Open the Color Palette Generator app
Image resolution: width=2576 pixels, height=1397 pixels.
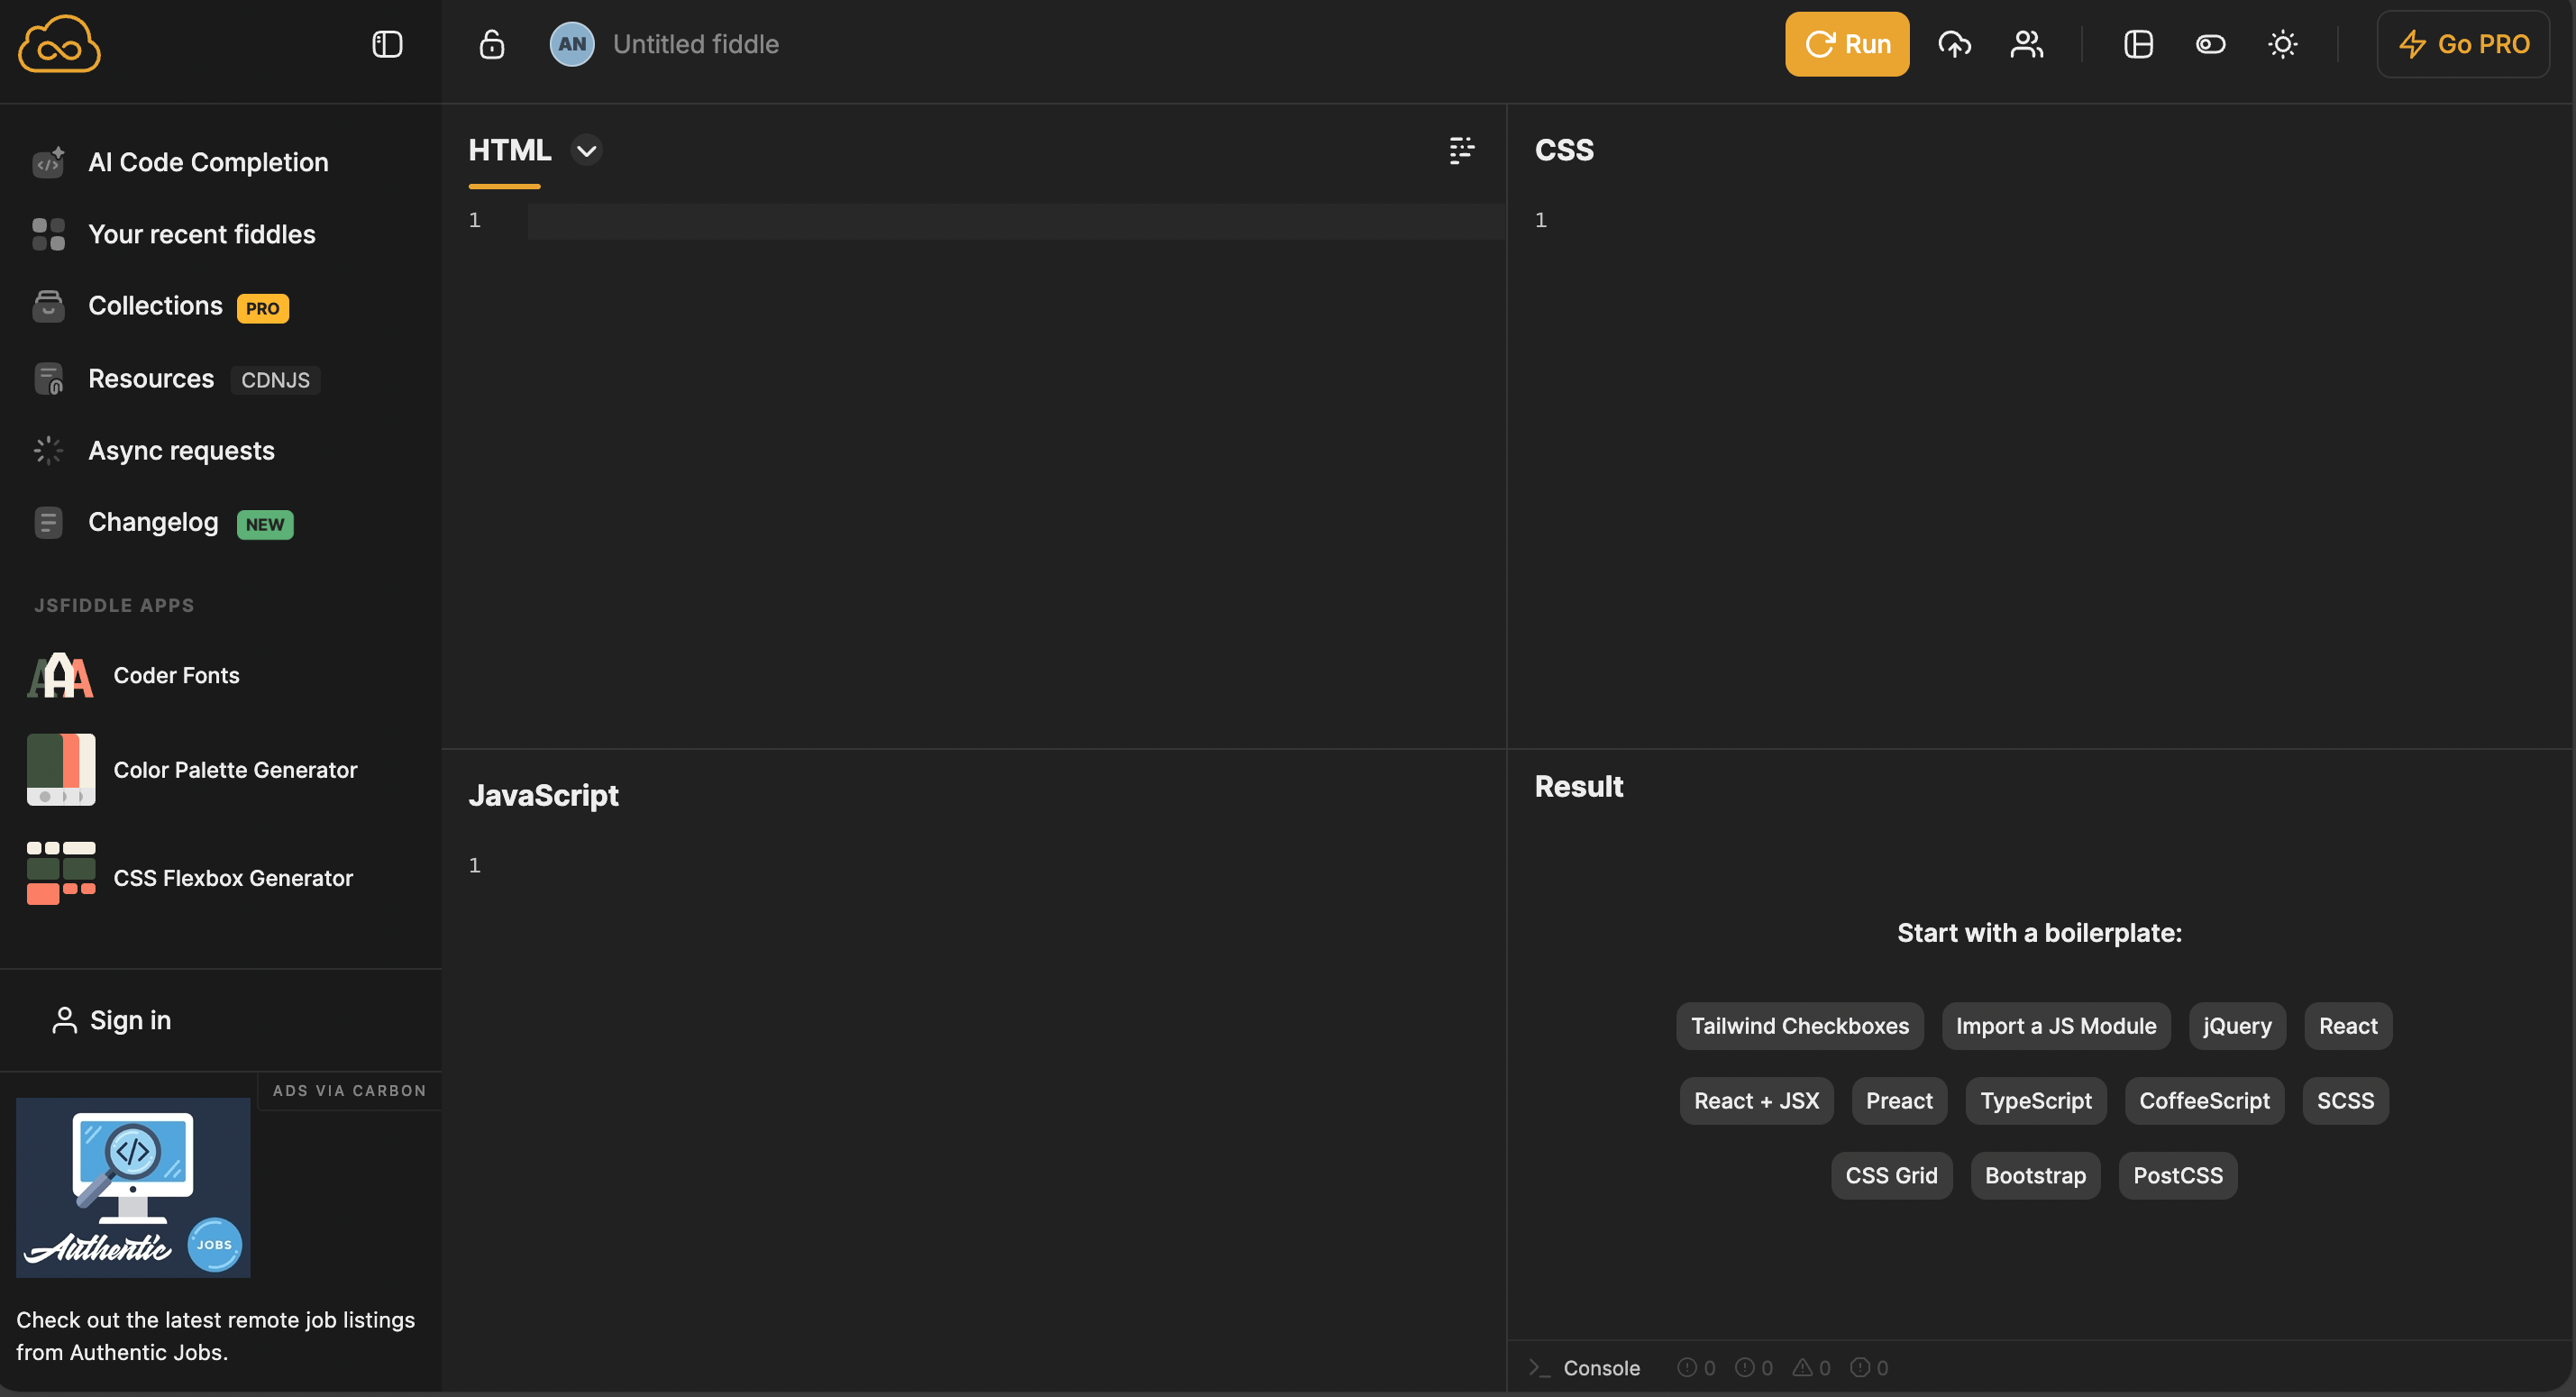234,770
